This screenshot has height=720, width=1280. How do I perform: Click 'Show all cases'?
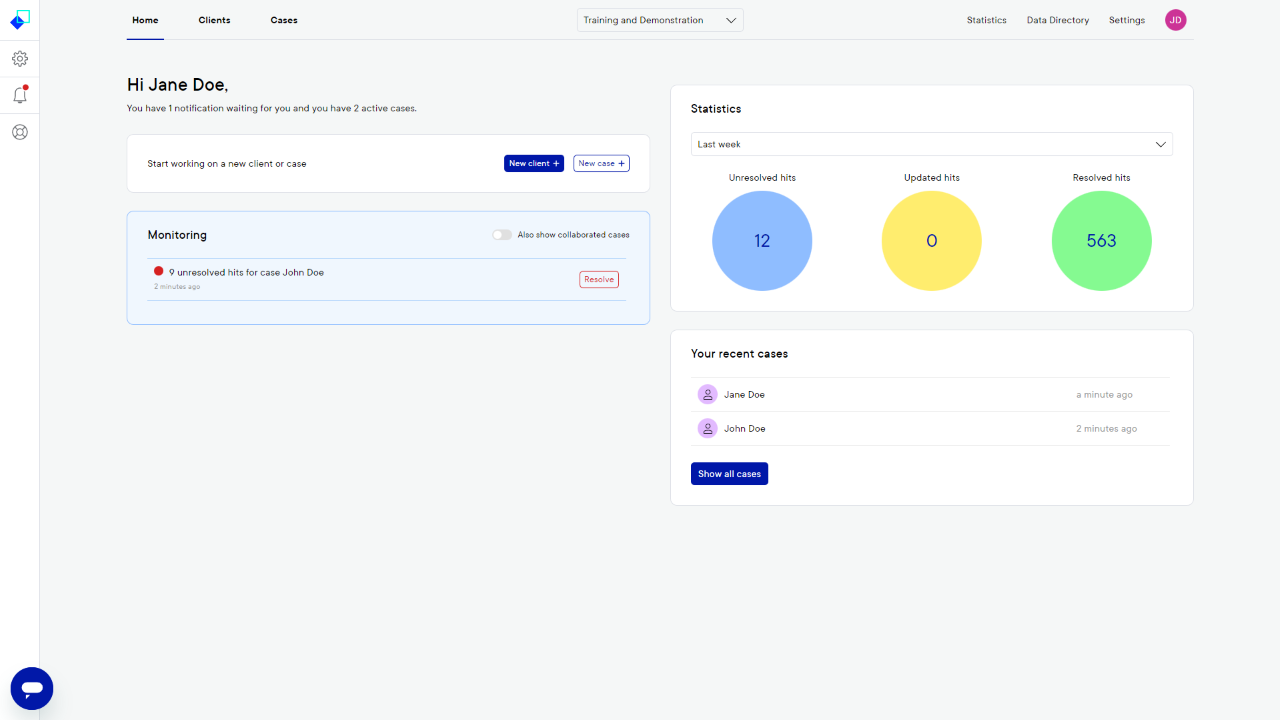tap(729, 473)
